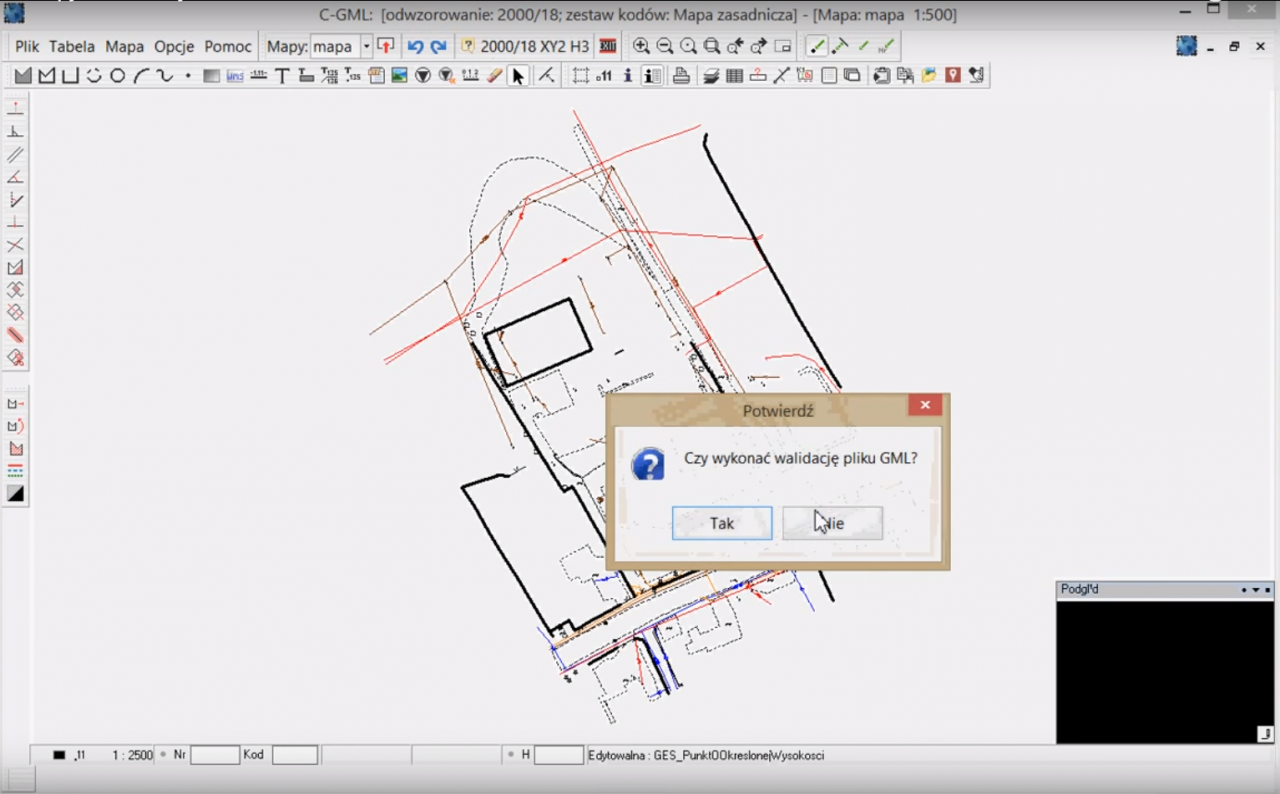Toggle the arrow pointer selection mode
1280x794 pixels.
tap(517, 76)
